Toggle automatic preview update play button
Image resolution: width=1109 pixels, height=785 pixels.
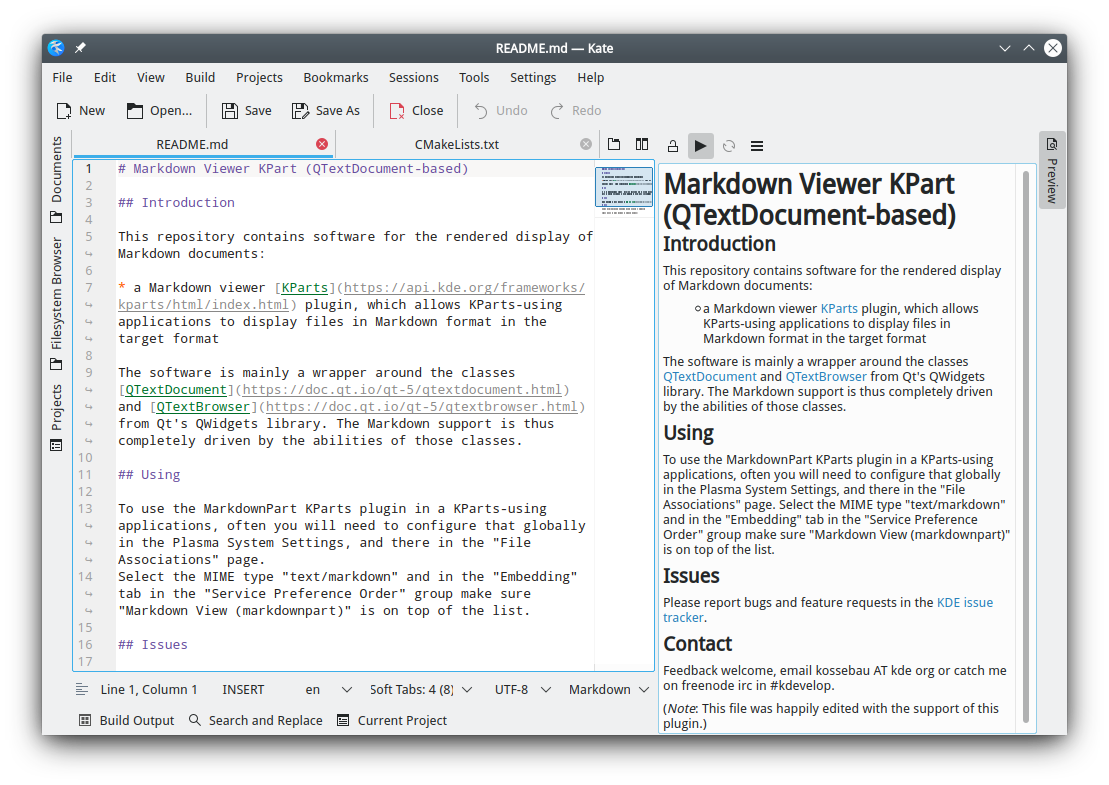tap(701, 146)
